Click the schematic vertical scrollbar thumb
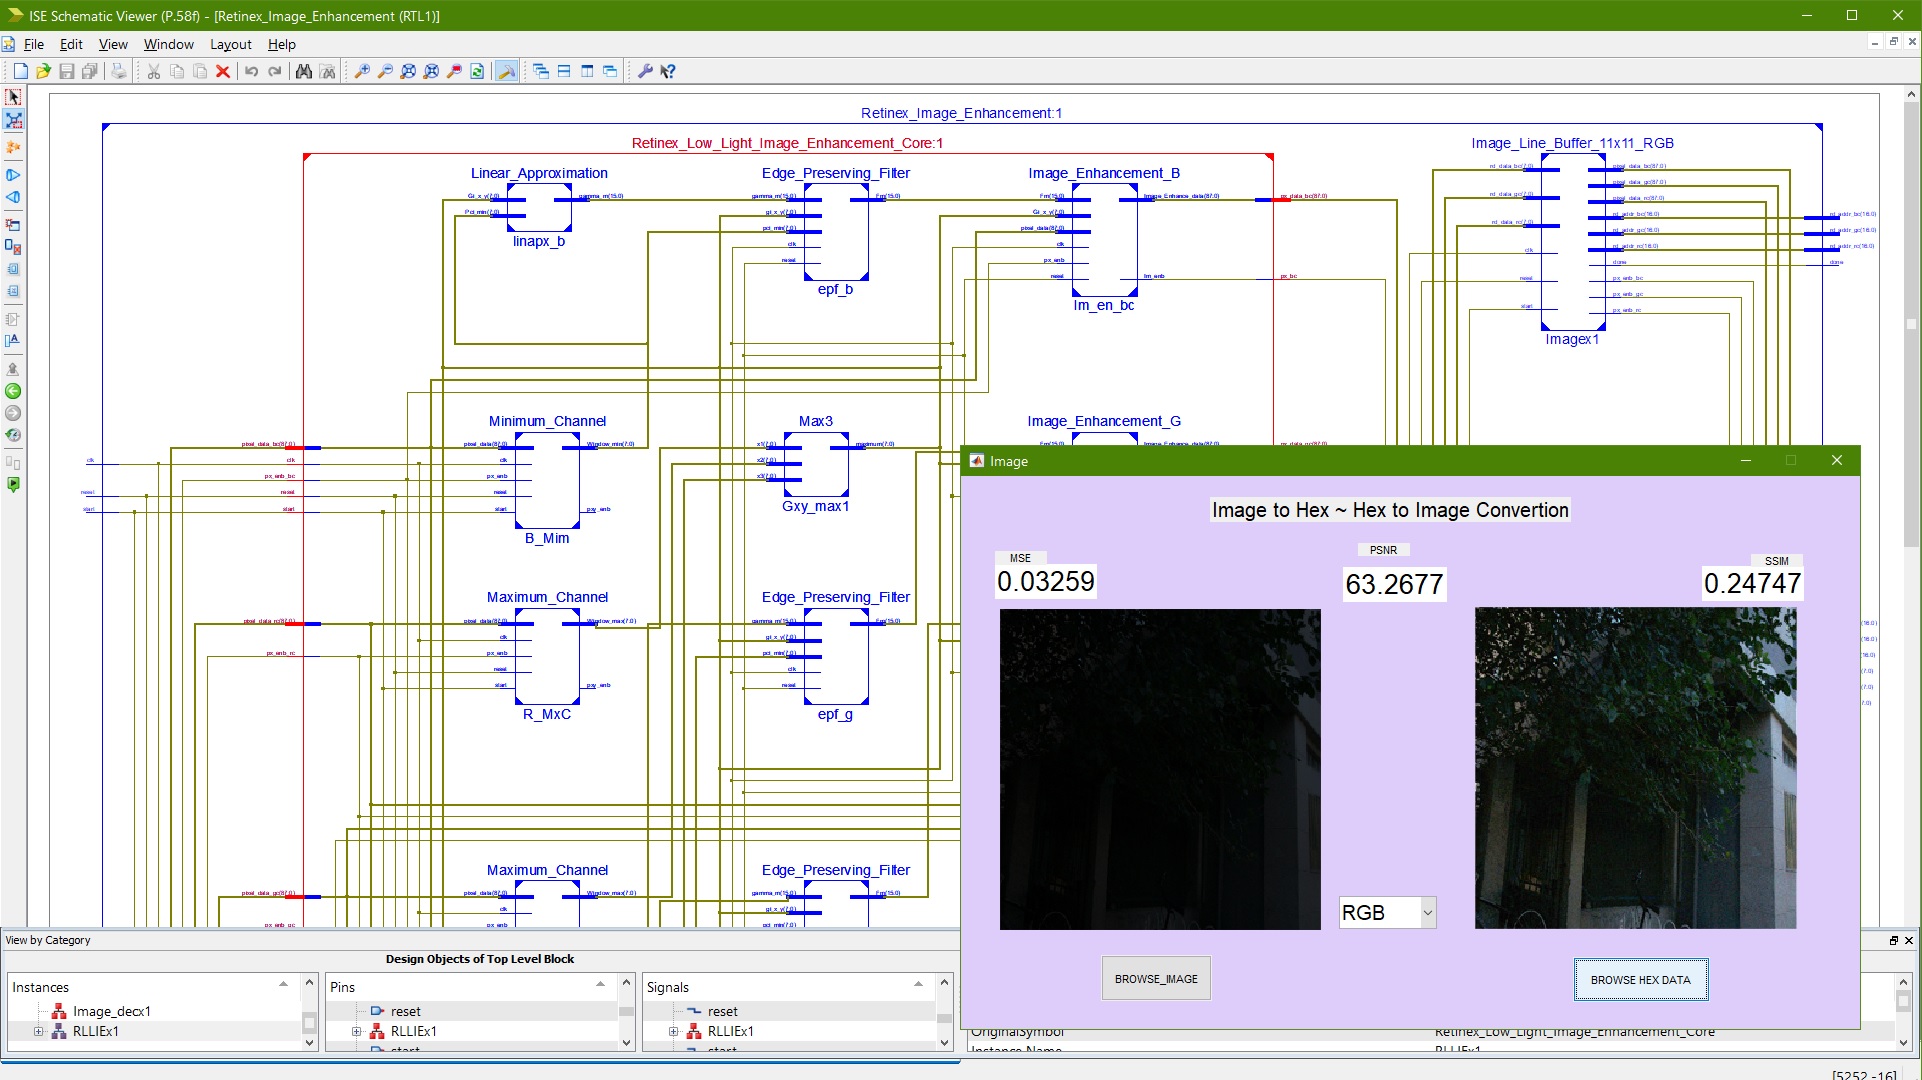The width and height of the screenshot is (1922, 1080). [x=1911, y=324]
